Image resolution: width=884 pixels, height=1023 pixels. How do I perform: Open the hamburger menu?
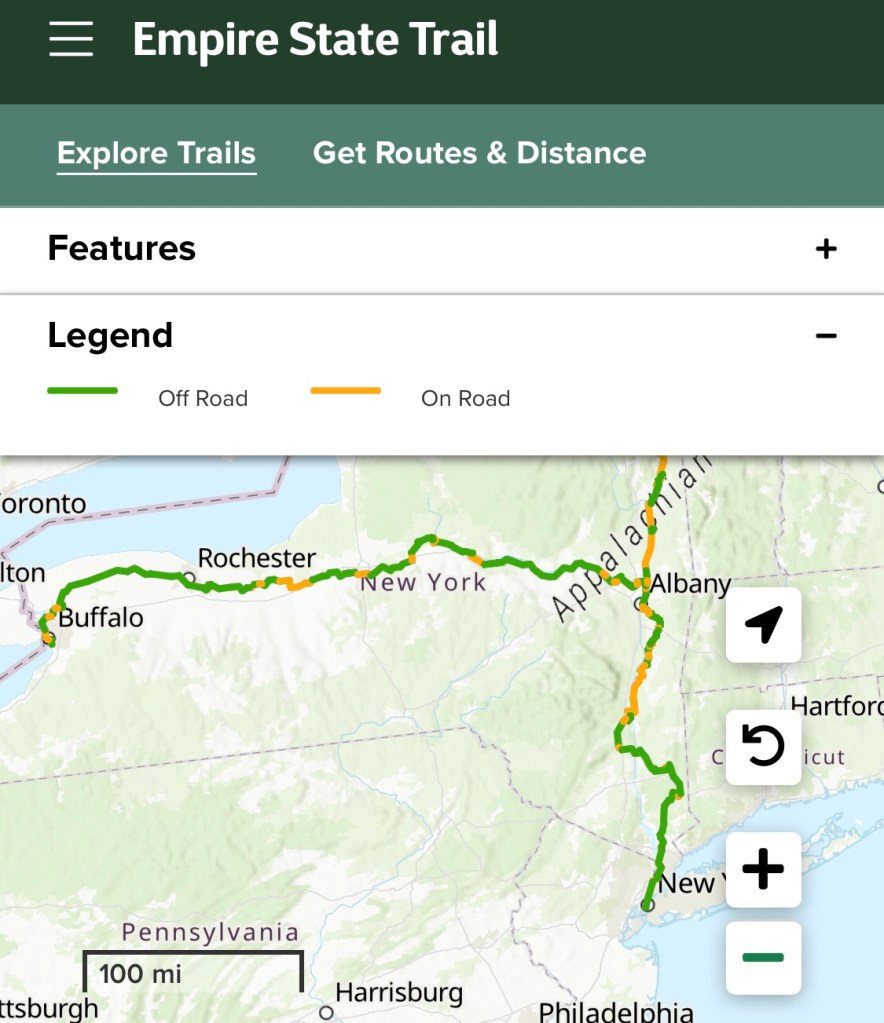[70, 40]
